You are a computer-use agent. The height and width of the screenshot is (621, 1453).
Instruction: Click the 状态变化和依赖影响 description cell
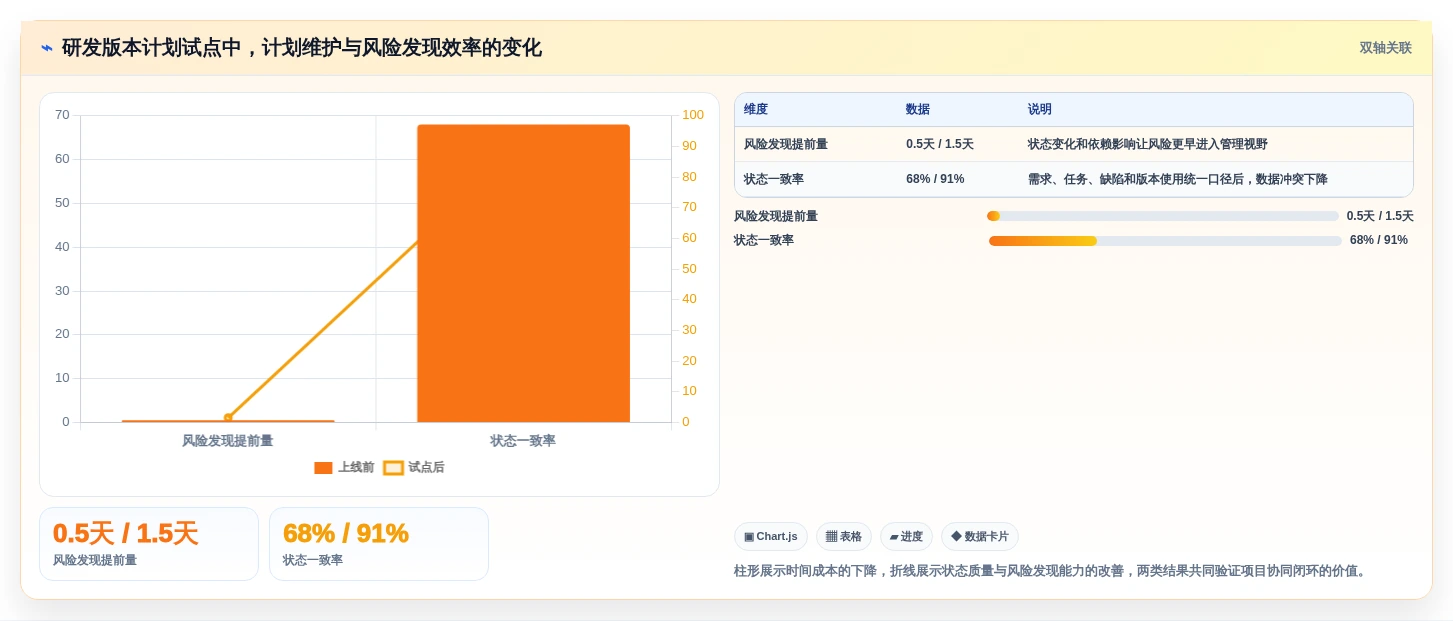[1147, 144]
